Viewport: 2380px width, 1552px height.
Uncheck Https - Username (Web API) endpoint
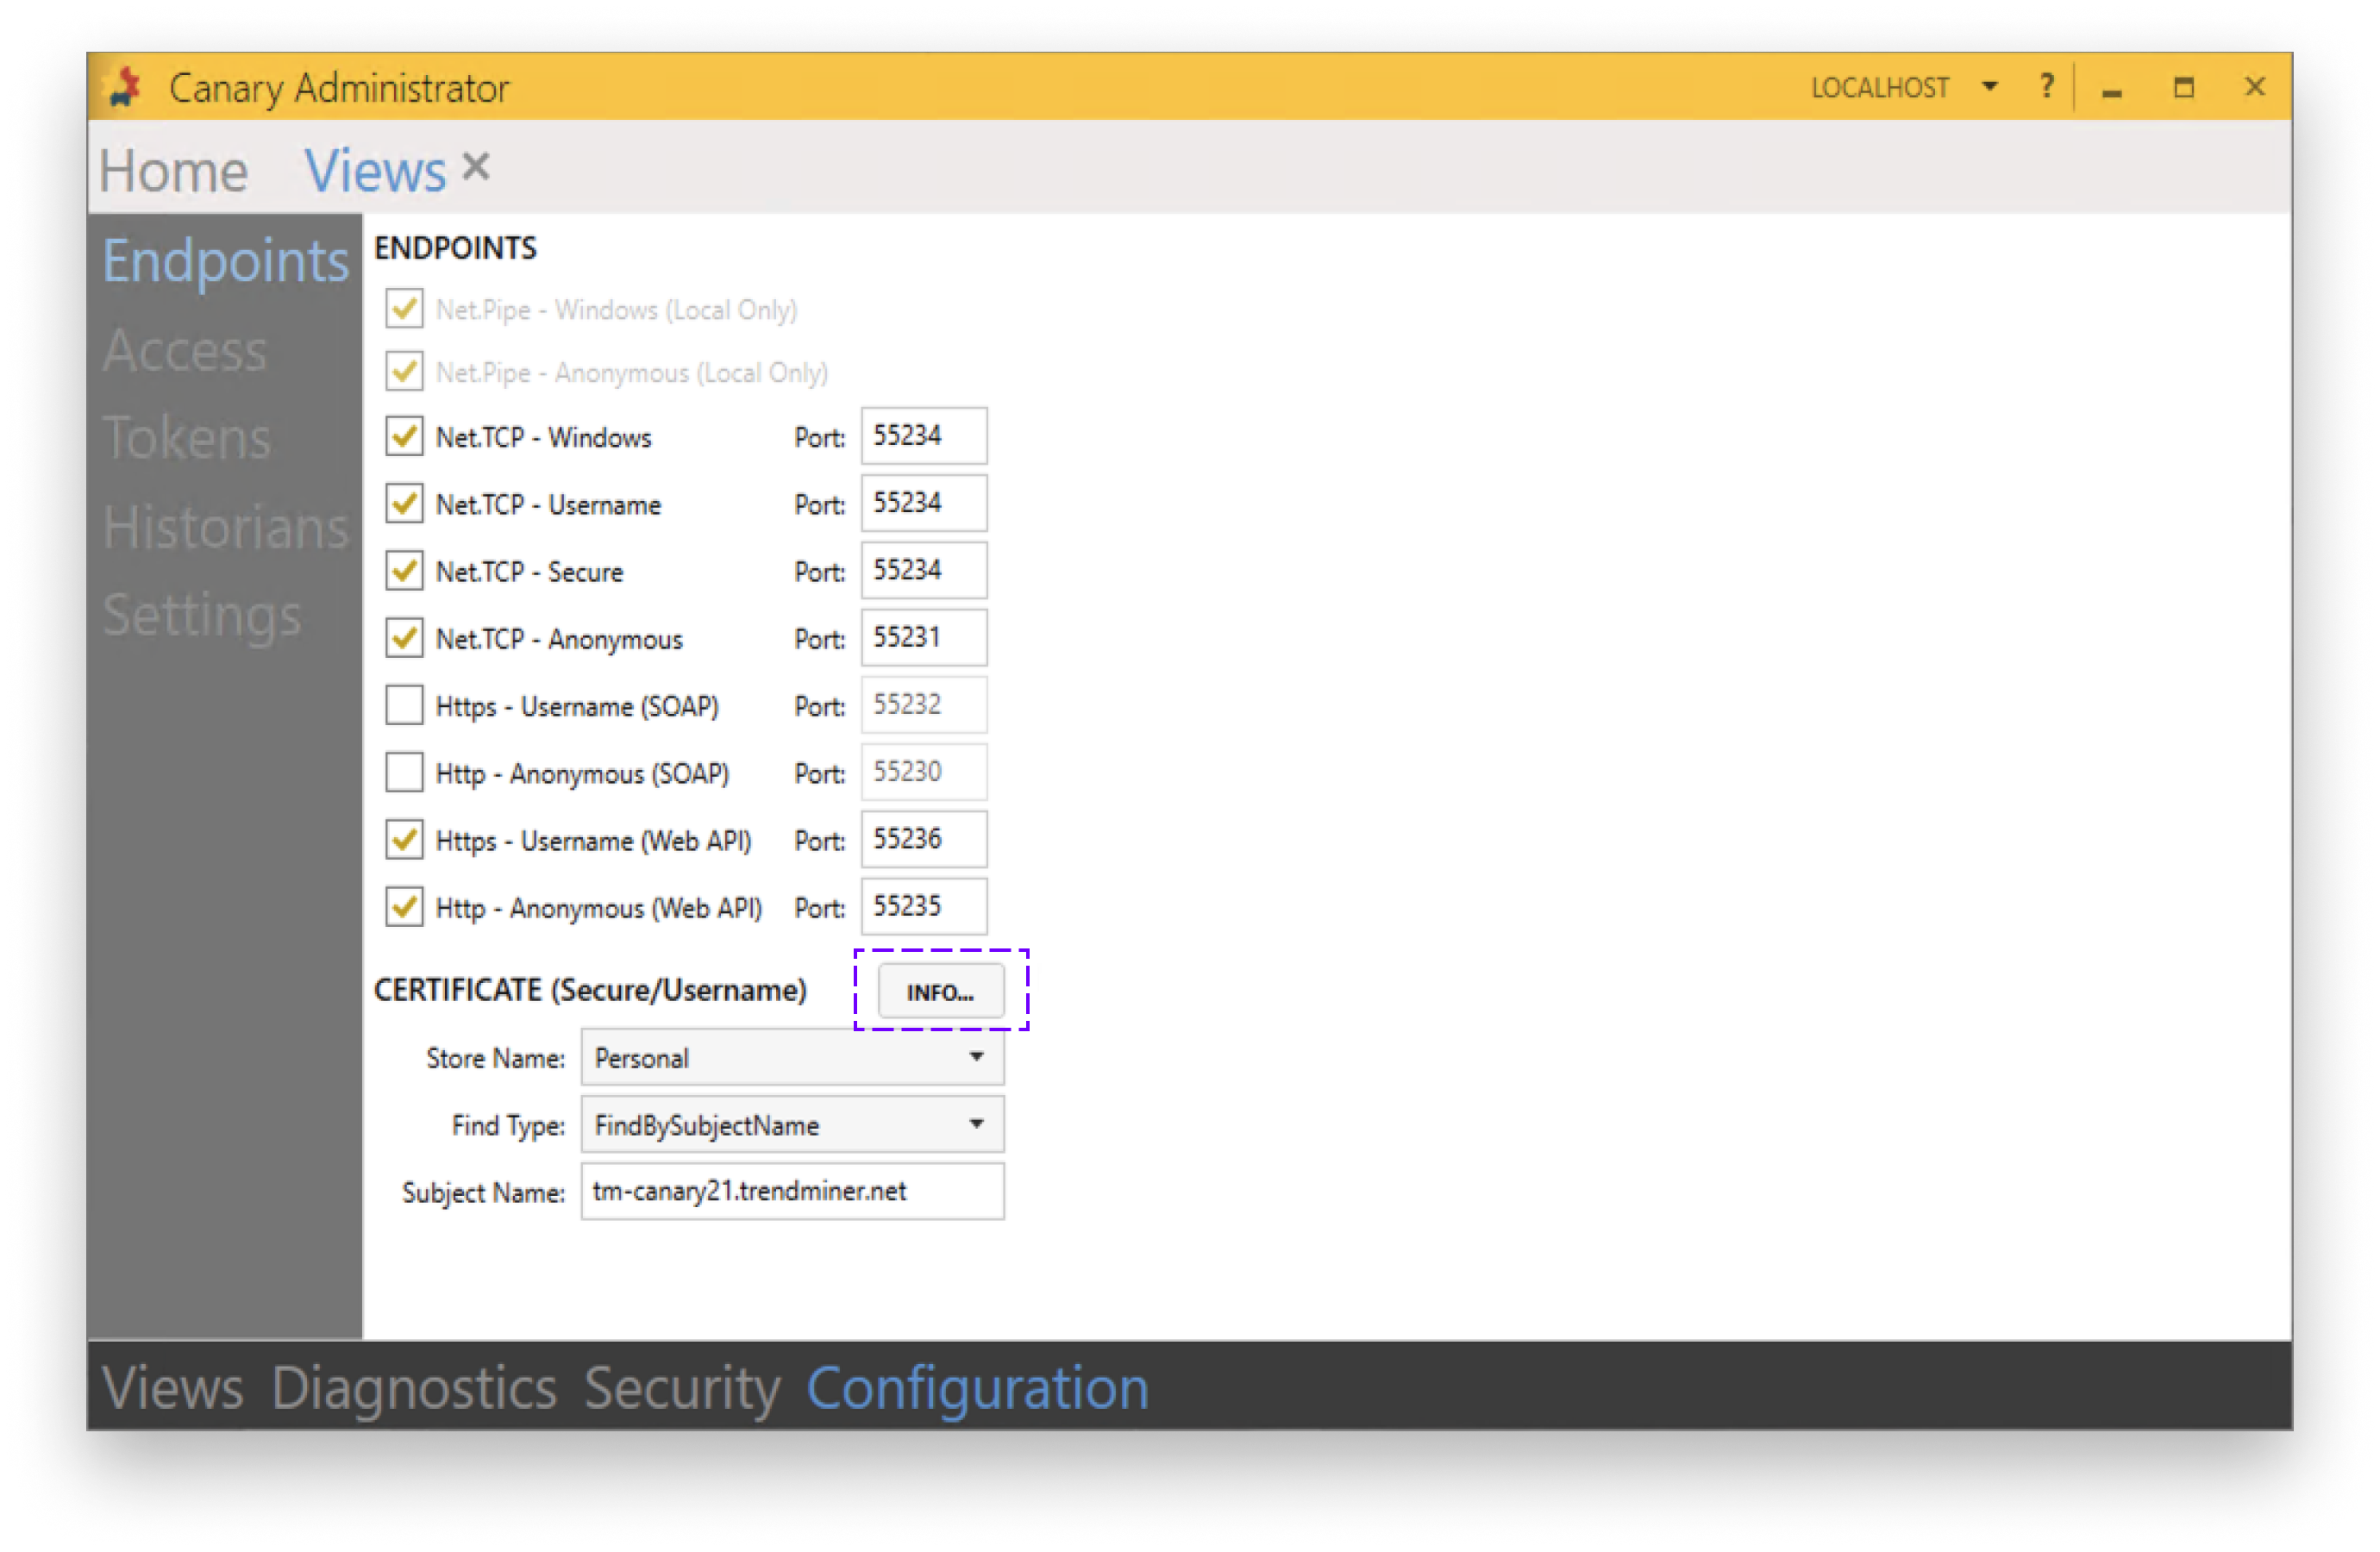tap(404, 840)
